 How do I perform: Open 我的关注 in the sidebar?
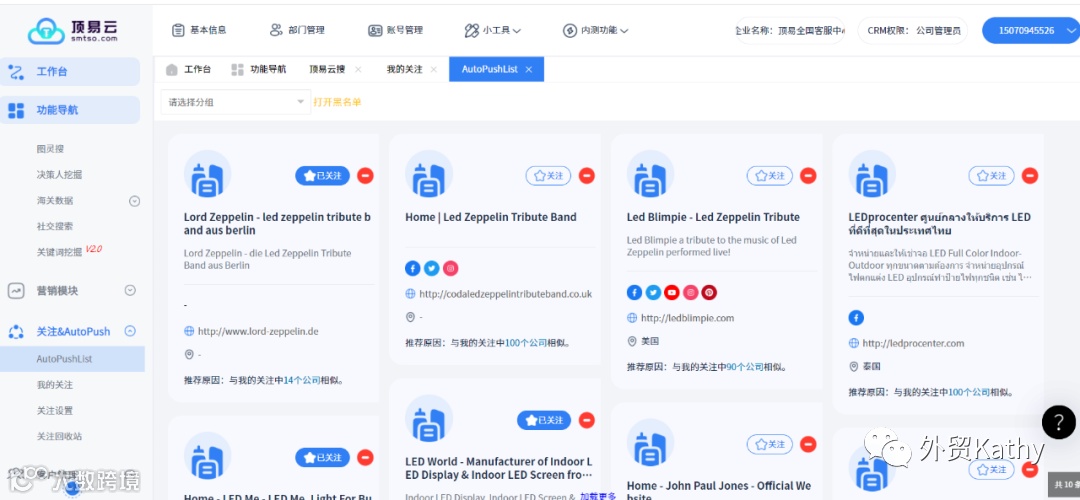tap(54, 385)
